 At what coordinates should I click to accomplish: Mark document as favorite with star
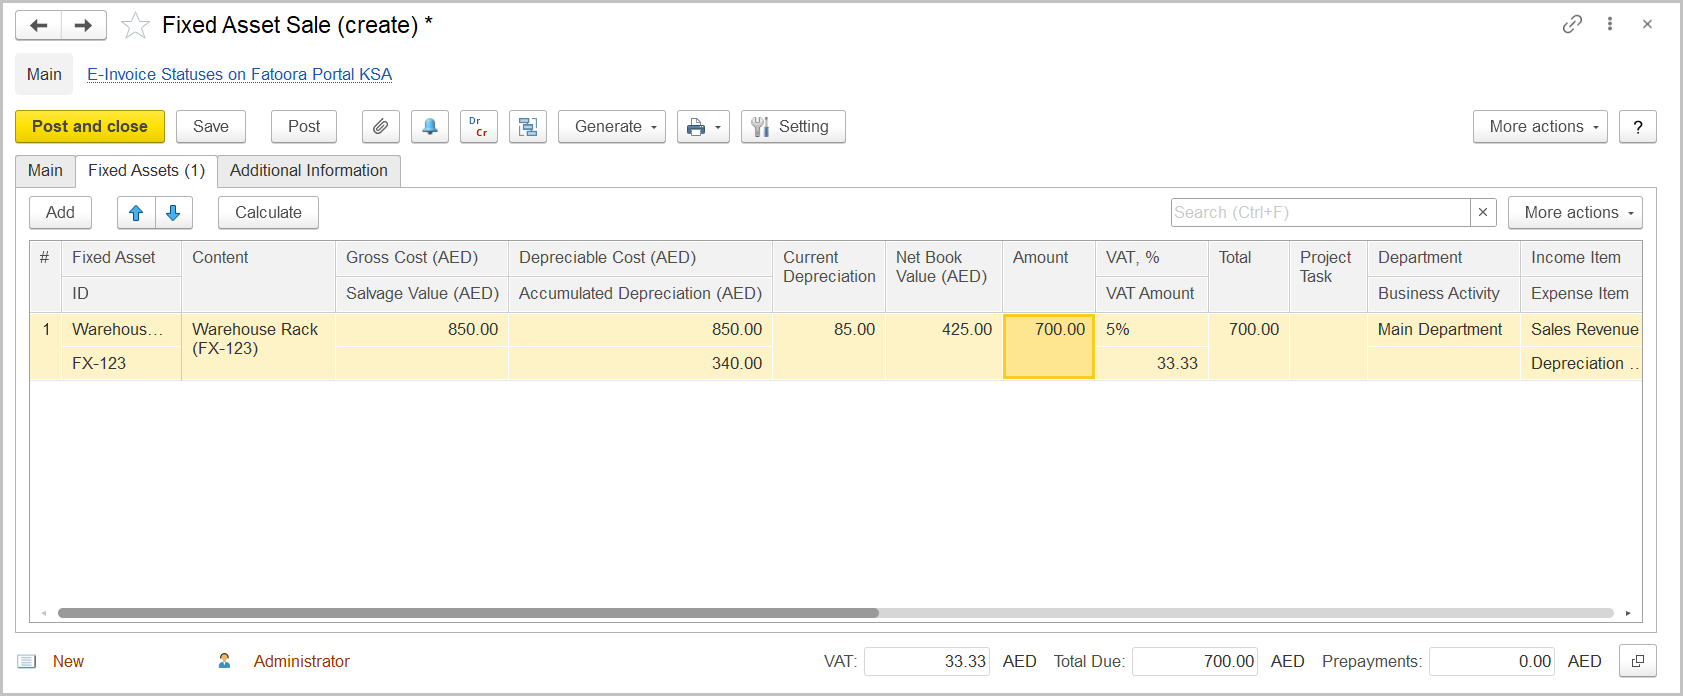coord(135,25)
